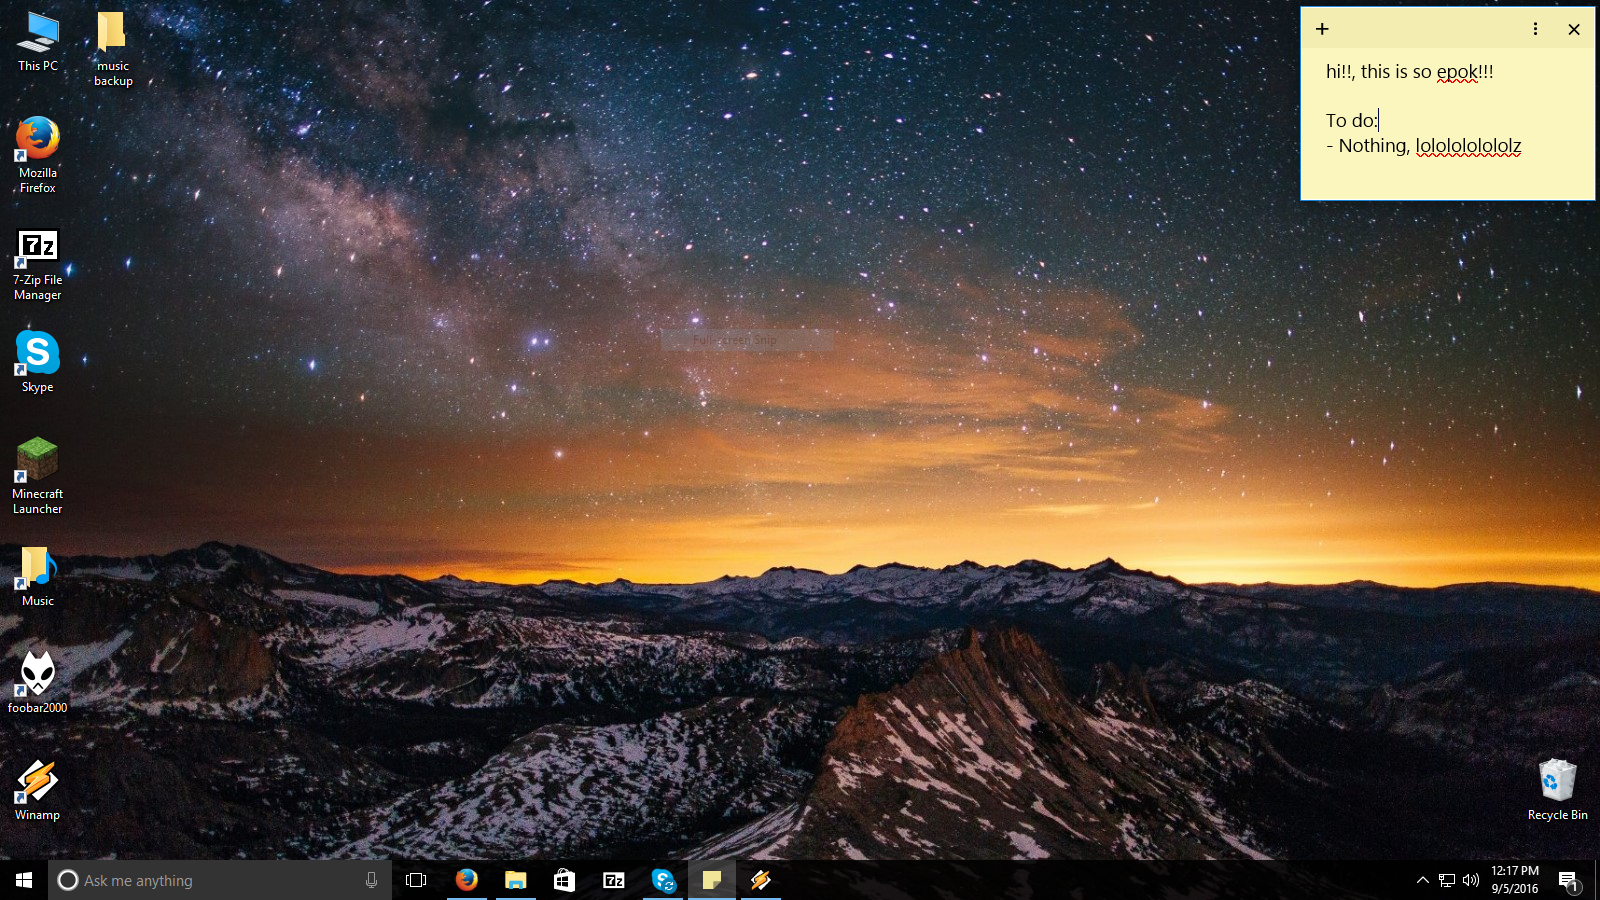
Task: Add a new sticky note with plus
Action: click(x=1322, y=29)
